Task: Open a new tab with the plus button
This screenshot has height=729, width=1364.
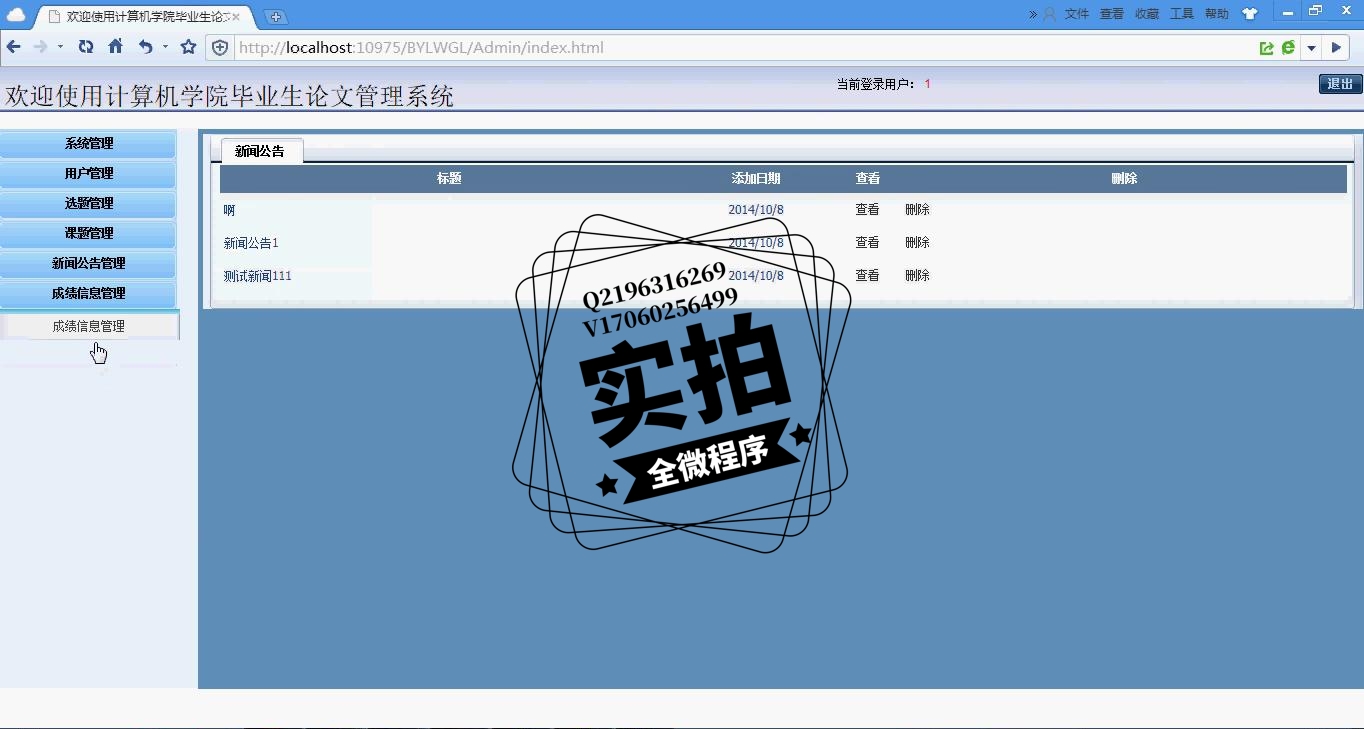Action: (276, 17)
